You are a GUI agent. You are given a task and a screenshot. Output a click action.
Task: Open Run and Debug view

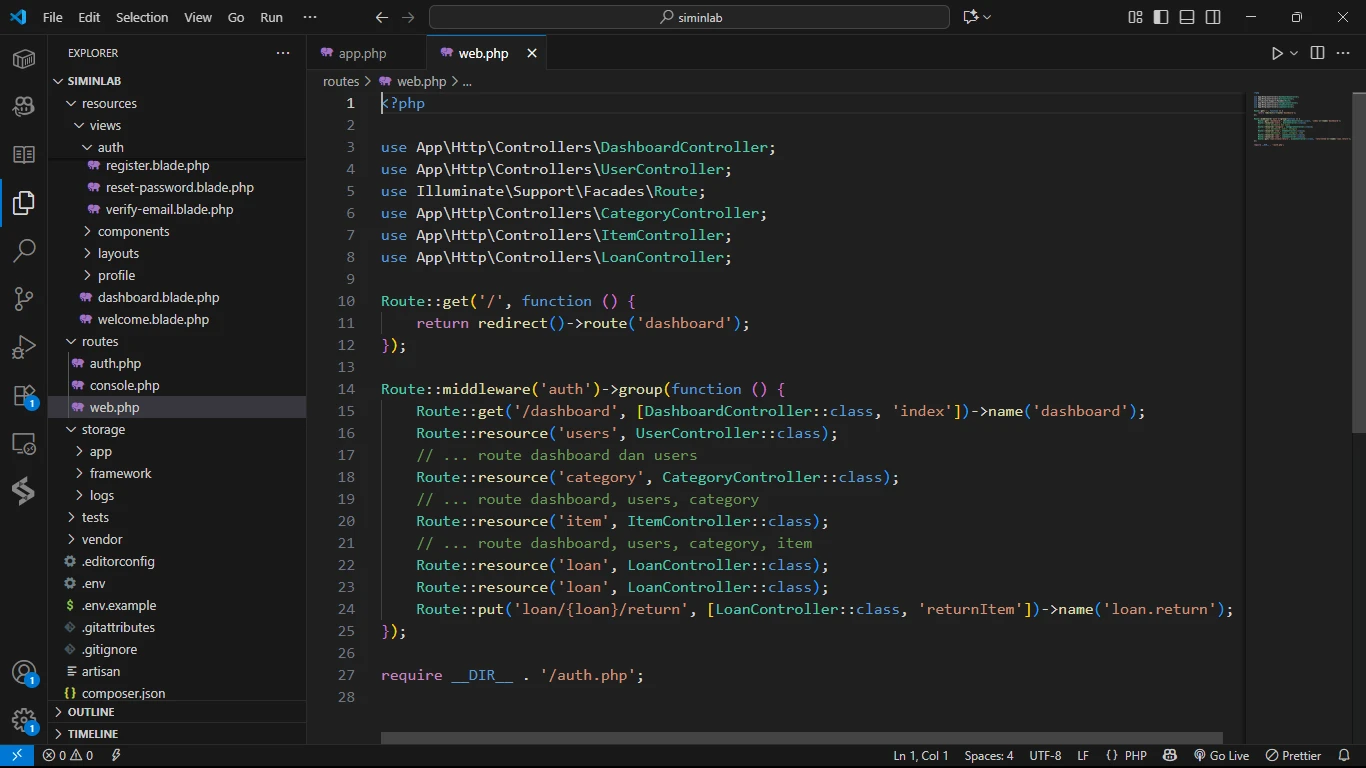pos(24,347)
